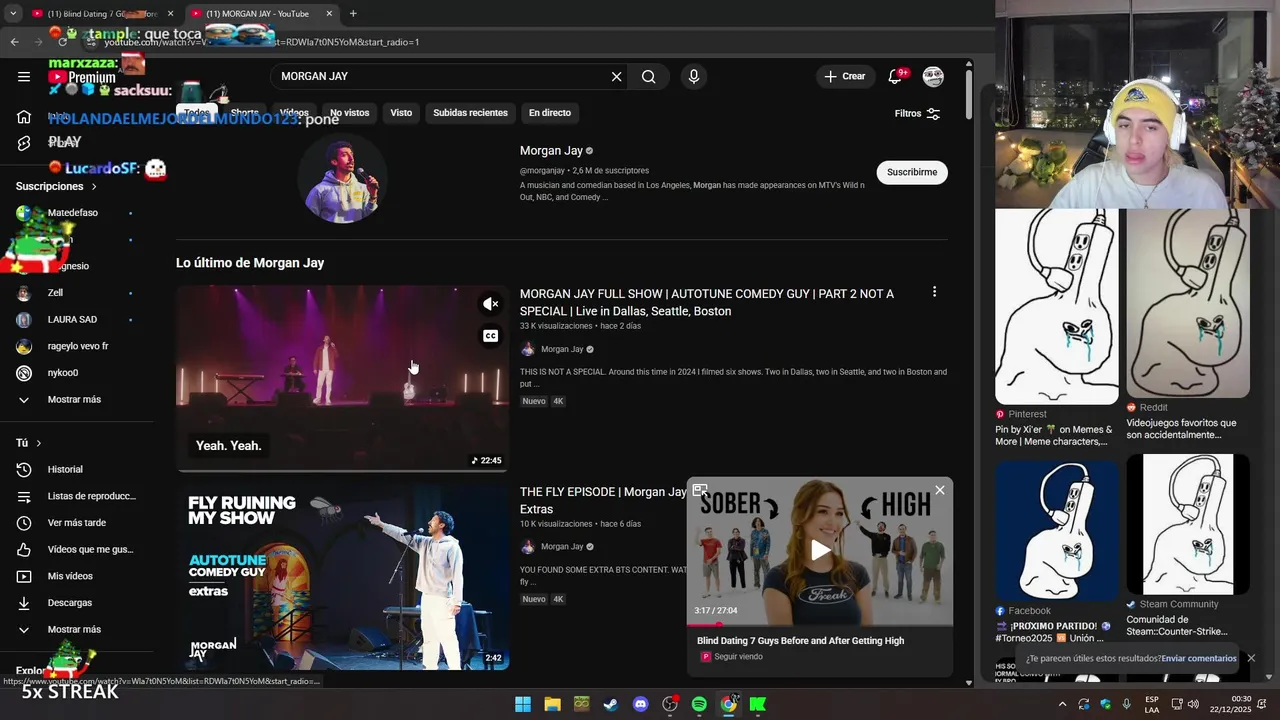Toggle captions on the FULL SHOW preview

[x=490, y=336]
